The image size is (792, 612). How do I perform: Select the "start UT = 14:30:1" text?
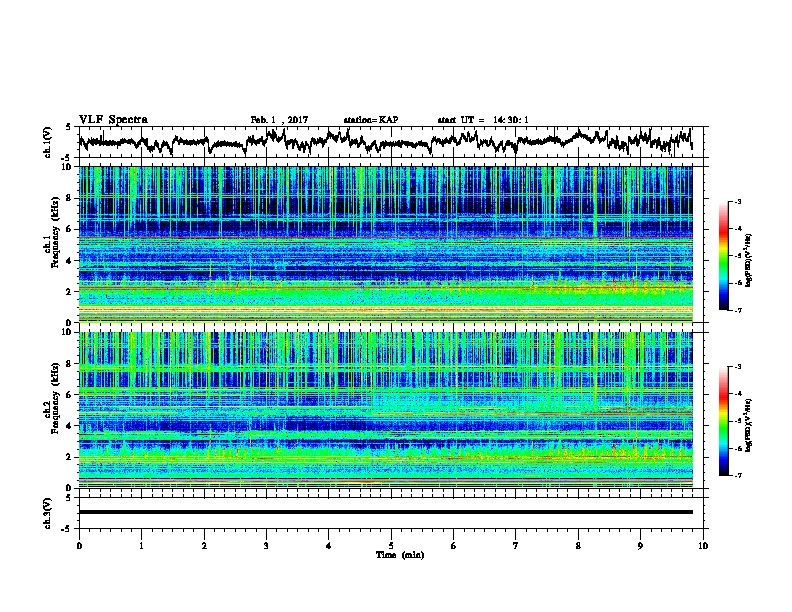coord(483,120)
